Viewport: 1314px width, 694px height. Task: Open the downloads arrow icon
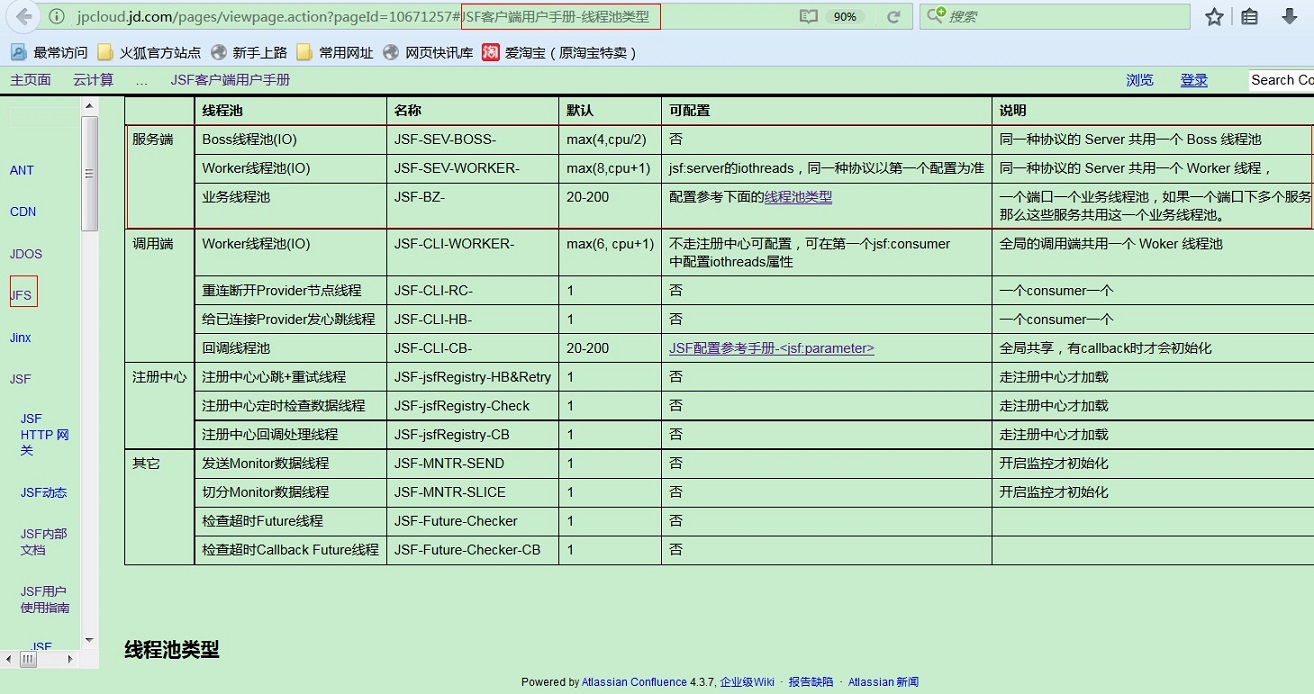click(1290, 16)
